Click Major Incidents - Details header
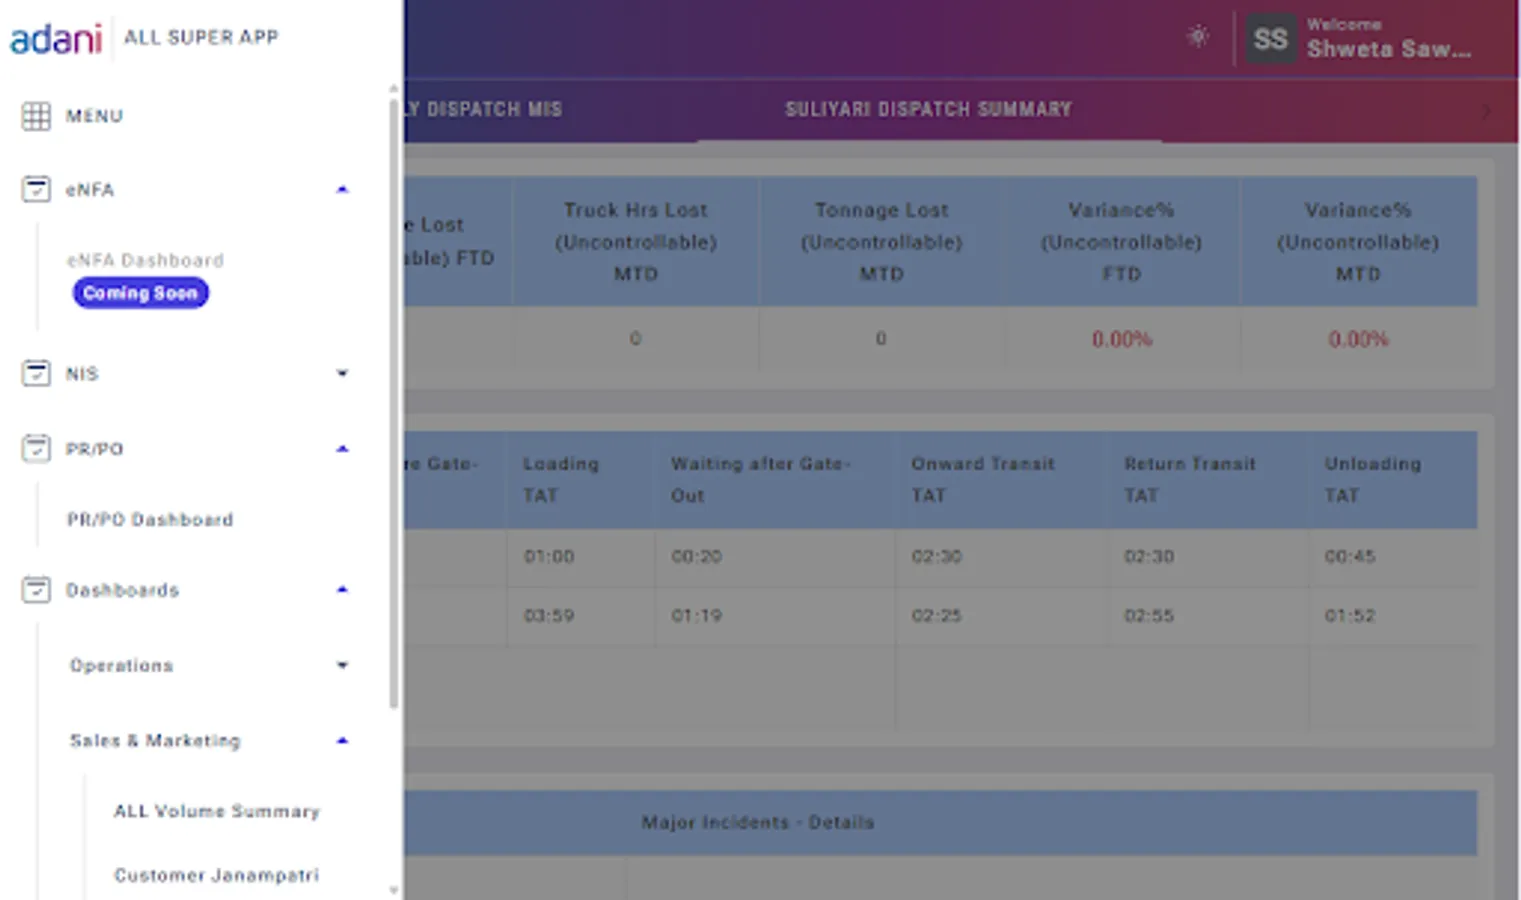The image size is (1521, 900). [758, 823]
